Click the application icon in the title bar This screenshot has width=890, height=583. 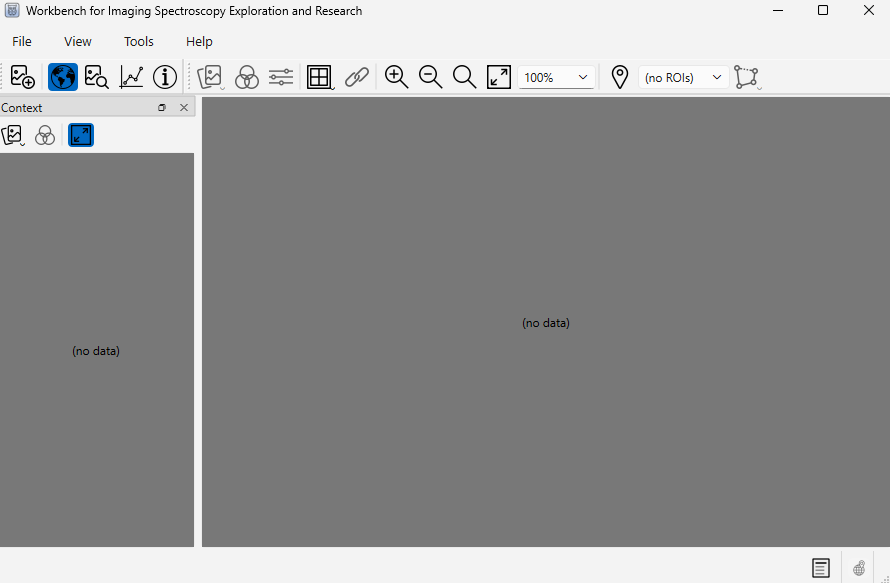coord(12,10)
